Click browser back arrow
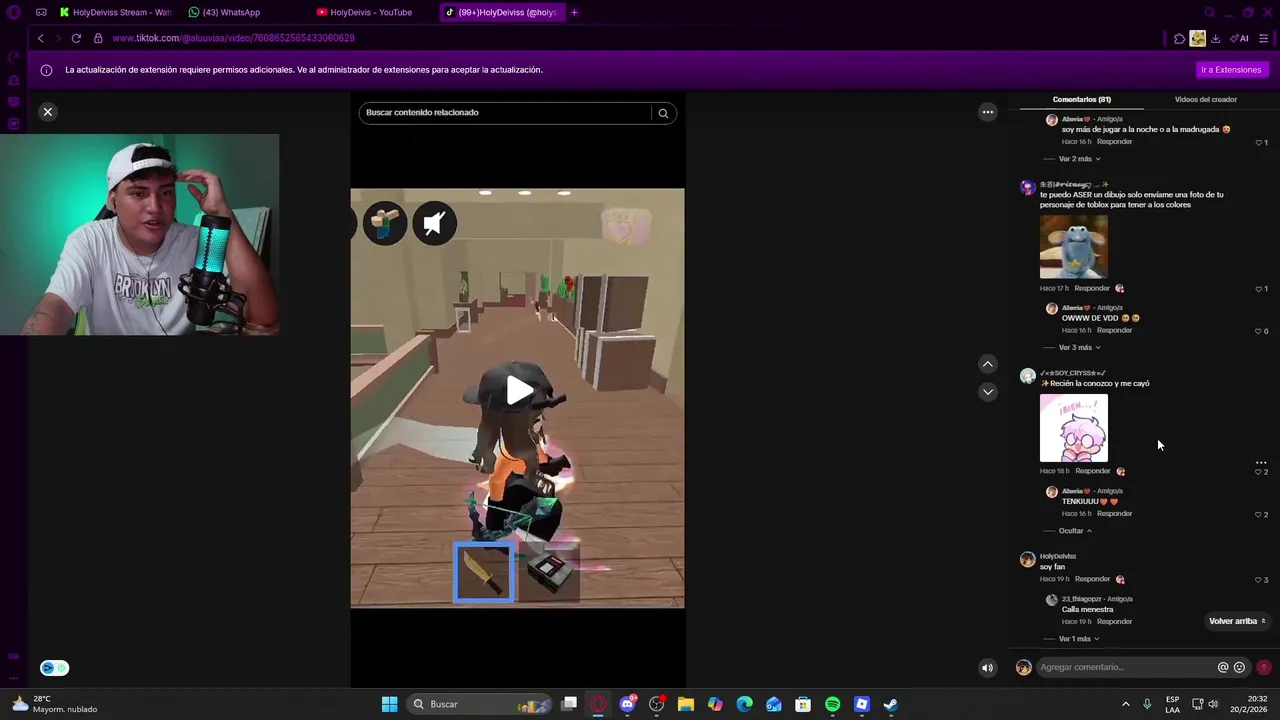This screenshot has height=720, width=1280. click(x=41, y=38)
